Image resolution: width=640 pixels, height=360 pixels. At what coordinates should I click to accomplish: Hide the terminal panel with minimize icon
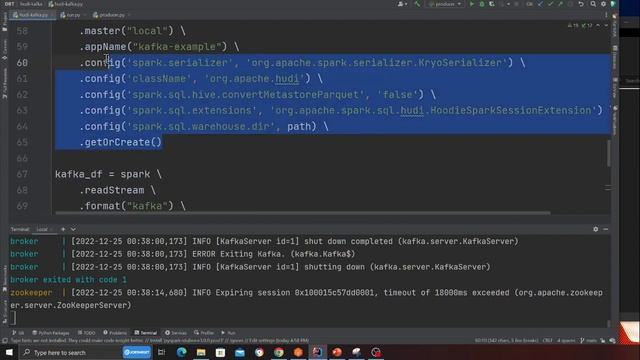[606, 229]
